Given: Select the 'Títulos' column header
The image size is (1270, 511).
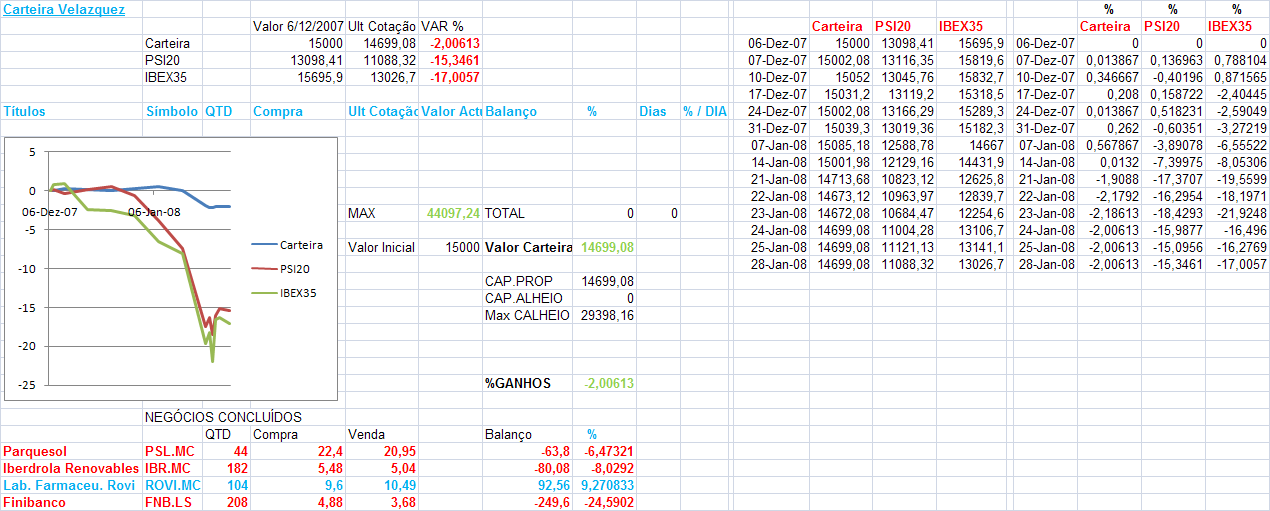Looking at the screenshot, I should point(24,112).
